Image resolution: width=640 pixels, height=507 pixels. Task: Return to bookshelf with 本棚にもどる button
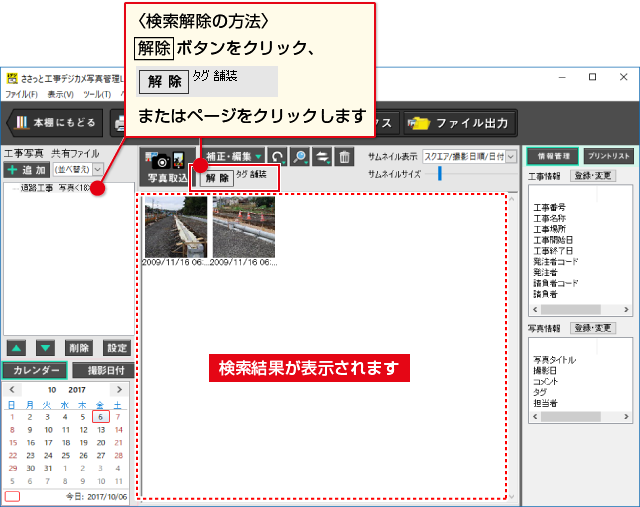tap(55, 122)
